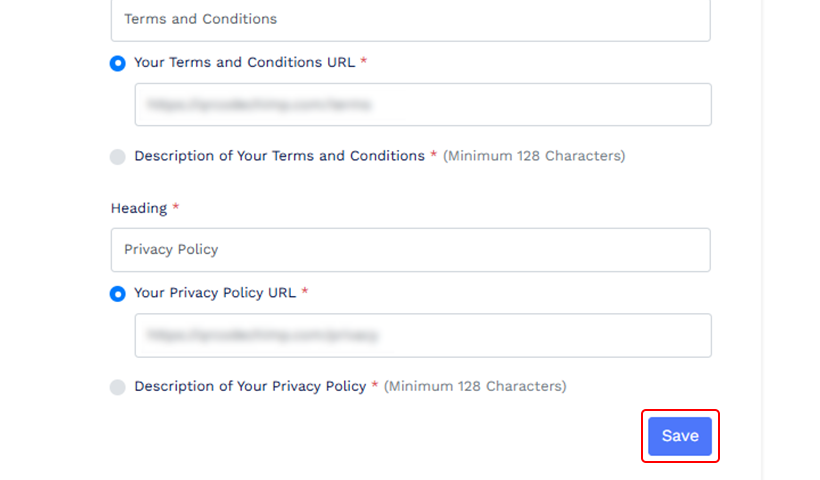Click the 'Your Terms and Conditions URL' label text
Image resolution: width=820 pixels, height=480 pixels.
click(244, 62)
